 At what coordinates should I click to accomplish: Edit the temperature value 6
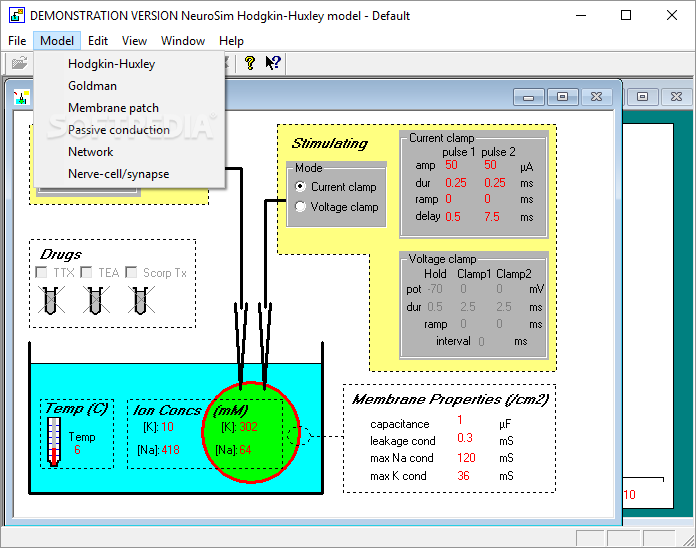coord(77,449)
